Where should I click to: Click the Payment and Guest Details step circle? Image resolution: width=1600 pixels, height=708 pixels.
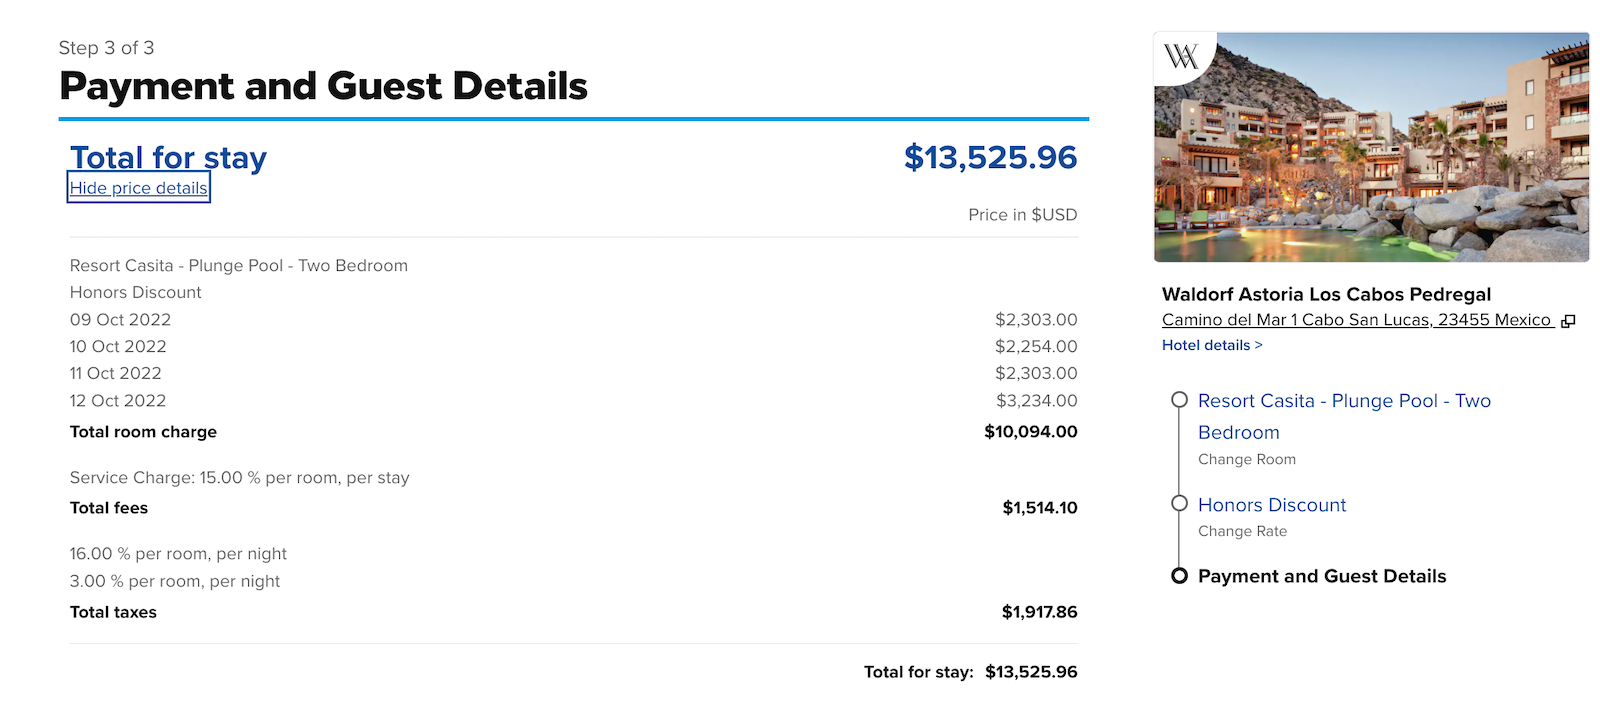coord(1180,576)
